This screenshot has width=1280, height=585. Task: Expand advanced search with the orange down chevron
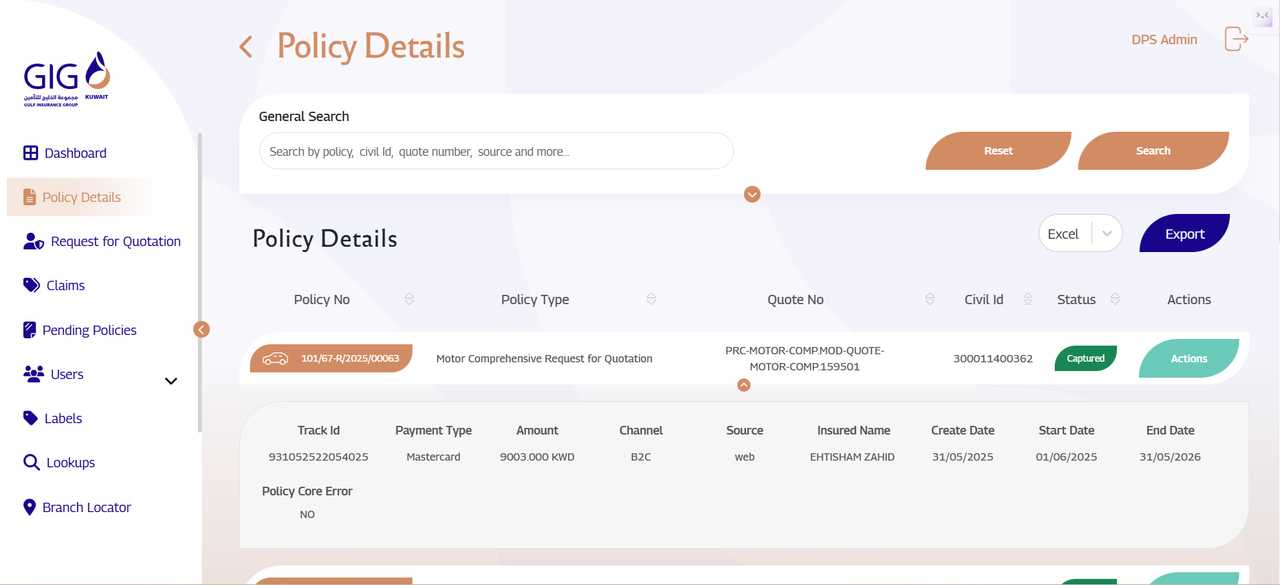(752, 194)
